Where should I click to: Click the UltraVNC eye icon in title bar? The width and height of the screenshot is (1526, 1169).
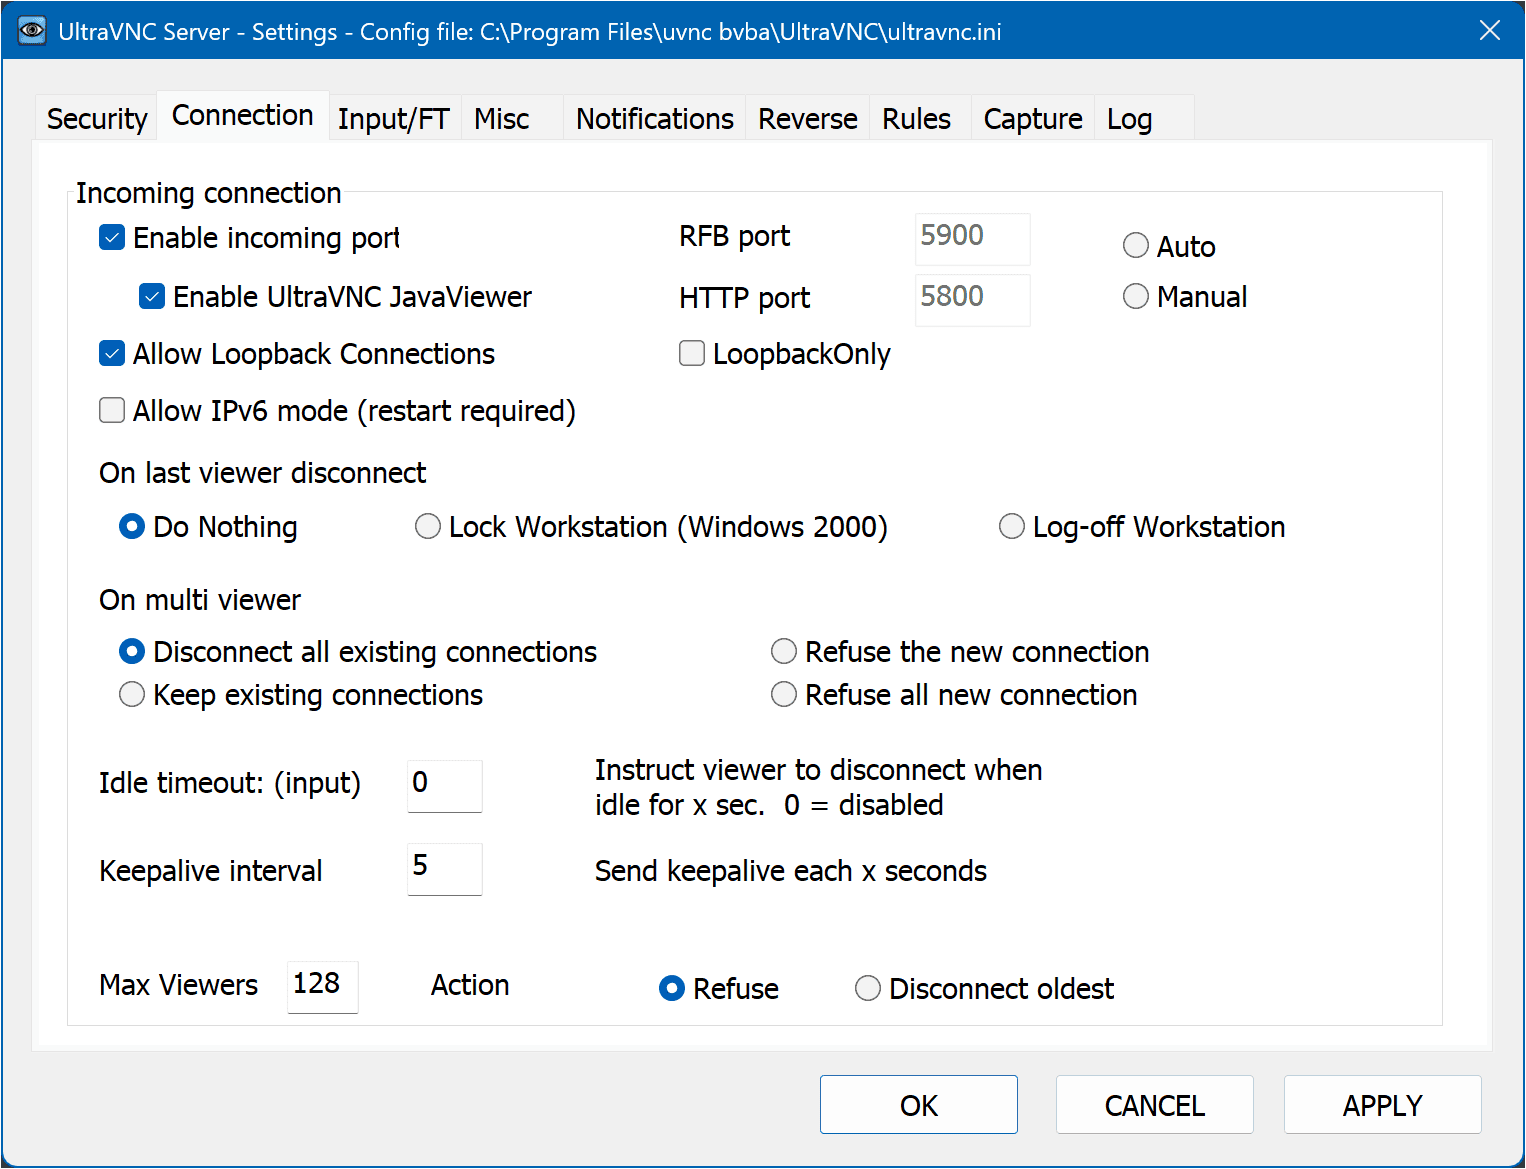pos(32,31)
